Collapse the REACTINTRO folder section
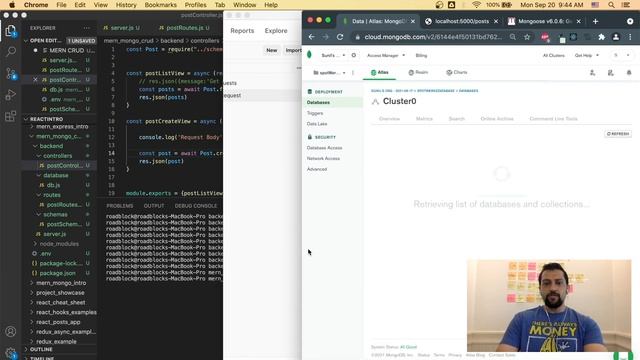This screenshot has height=360, width=640. click(x=26, y=119)
